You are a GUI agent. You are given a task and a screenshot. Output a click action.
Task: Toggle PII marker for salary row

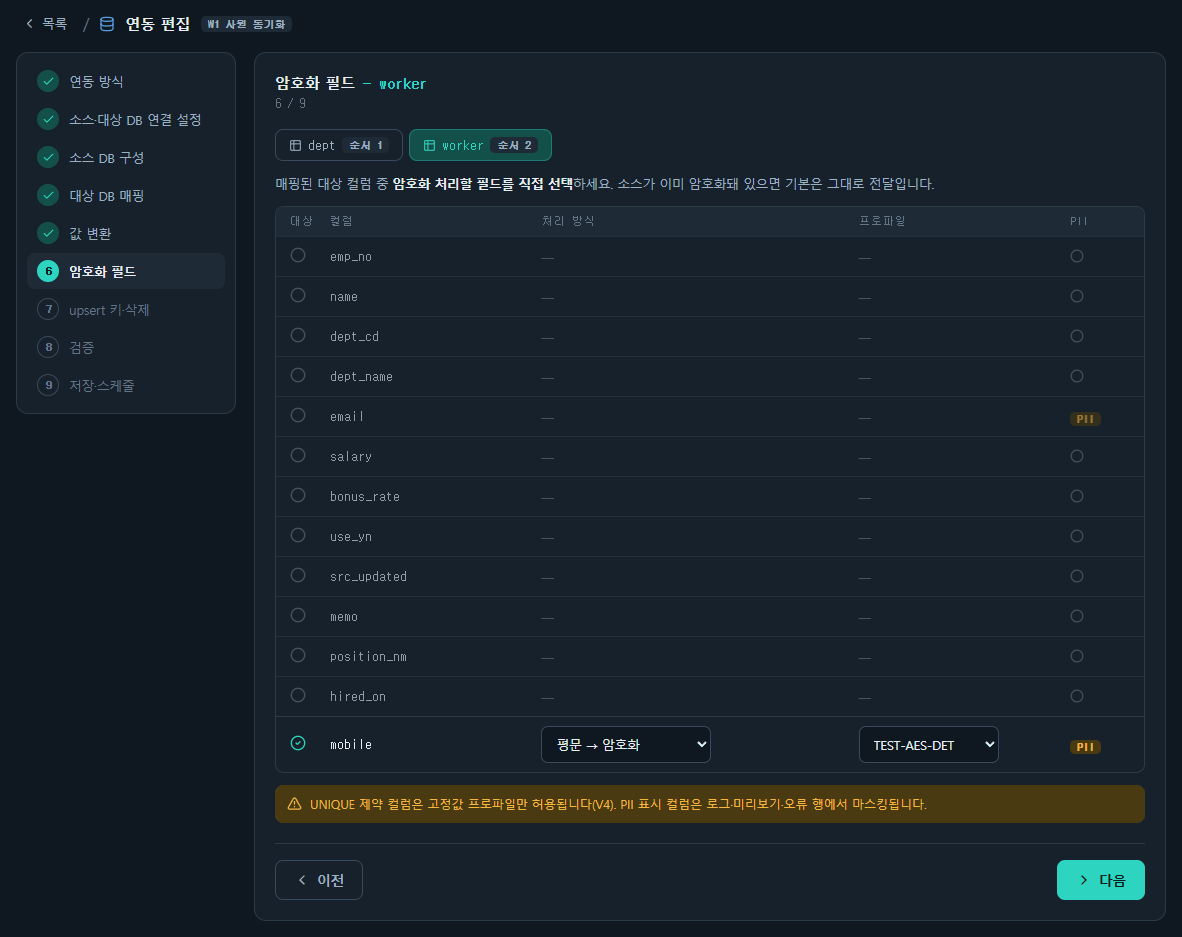point(1076,456)
